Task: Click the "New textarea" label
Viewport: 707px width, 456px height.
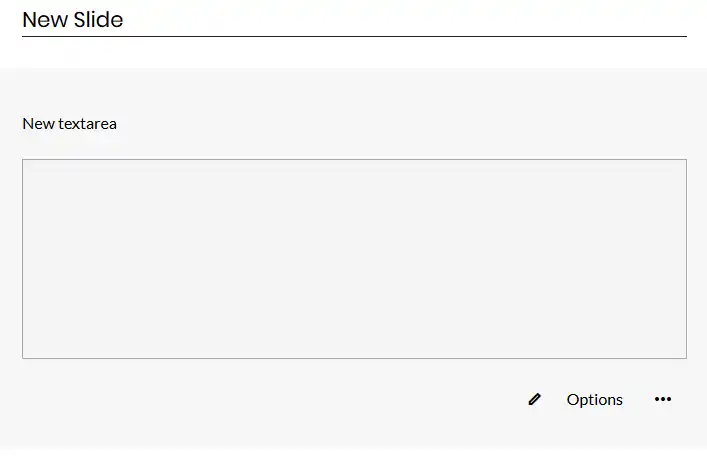Action: [x=70, y=123]
